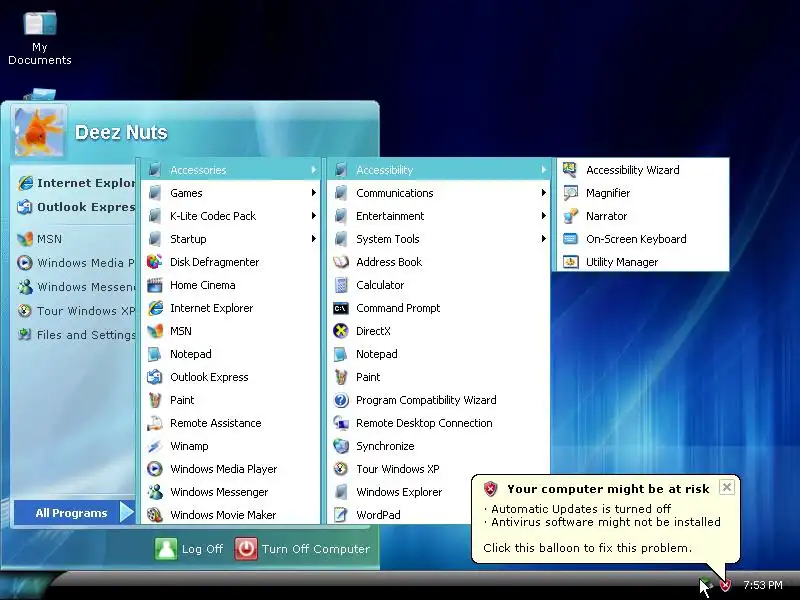
Task: Select Notepad in the Accessories menu
Action: pos(439,354)
